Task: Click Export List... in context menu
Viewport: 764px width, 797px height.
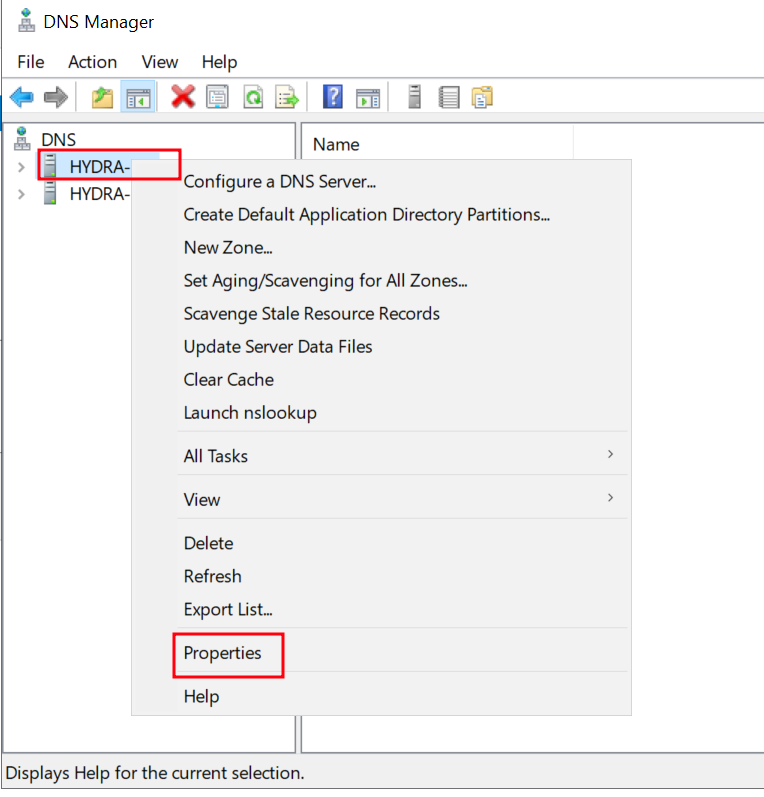Action: (x=228, y=609)
